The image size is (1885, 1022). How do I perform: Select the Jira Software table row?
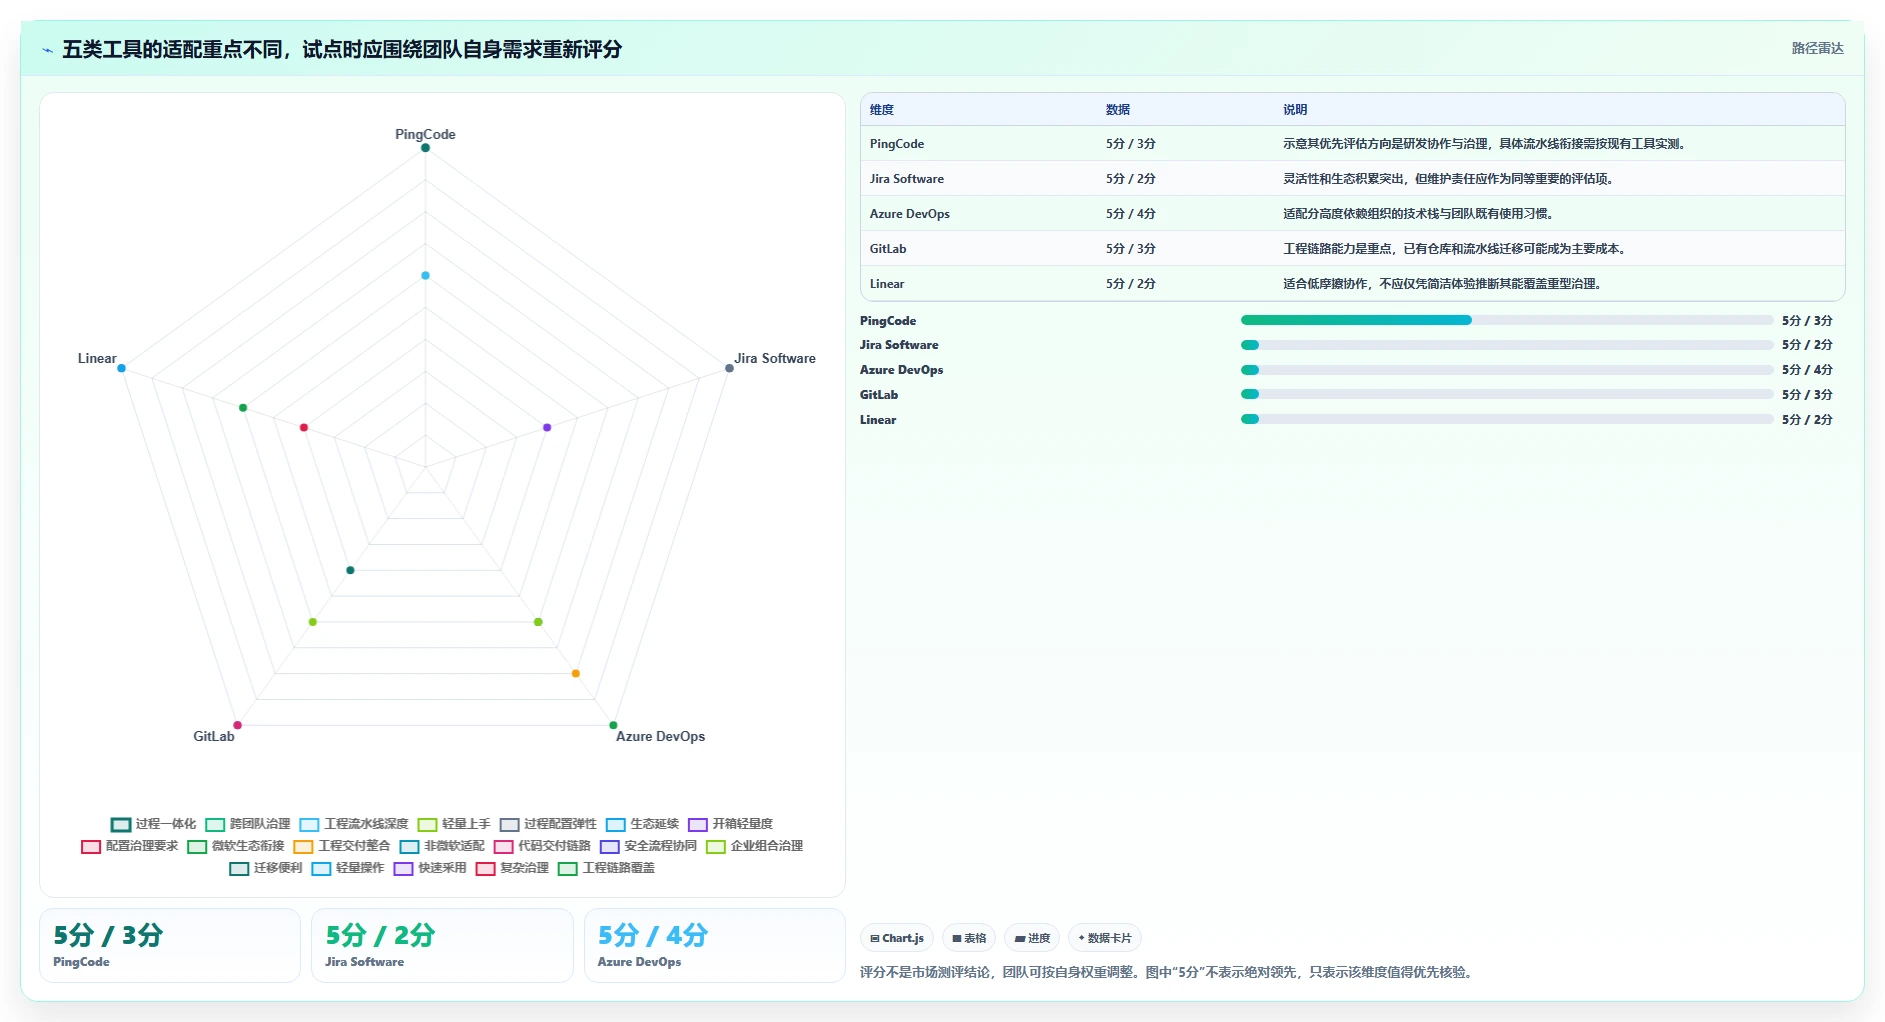click(1352, 179)
